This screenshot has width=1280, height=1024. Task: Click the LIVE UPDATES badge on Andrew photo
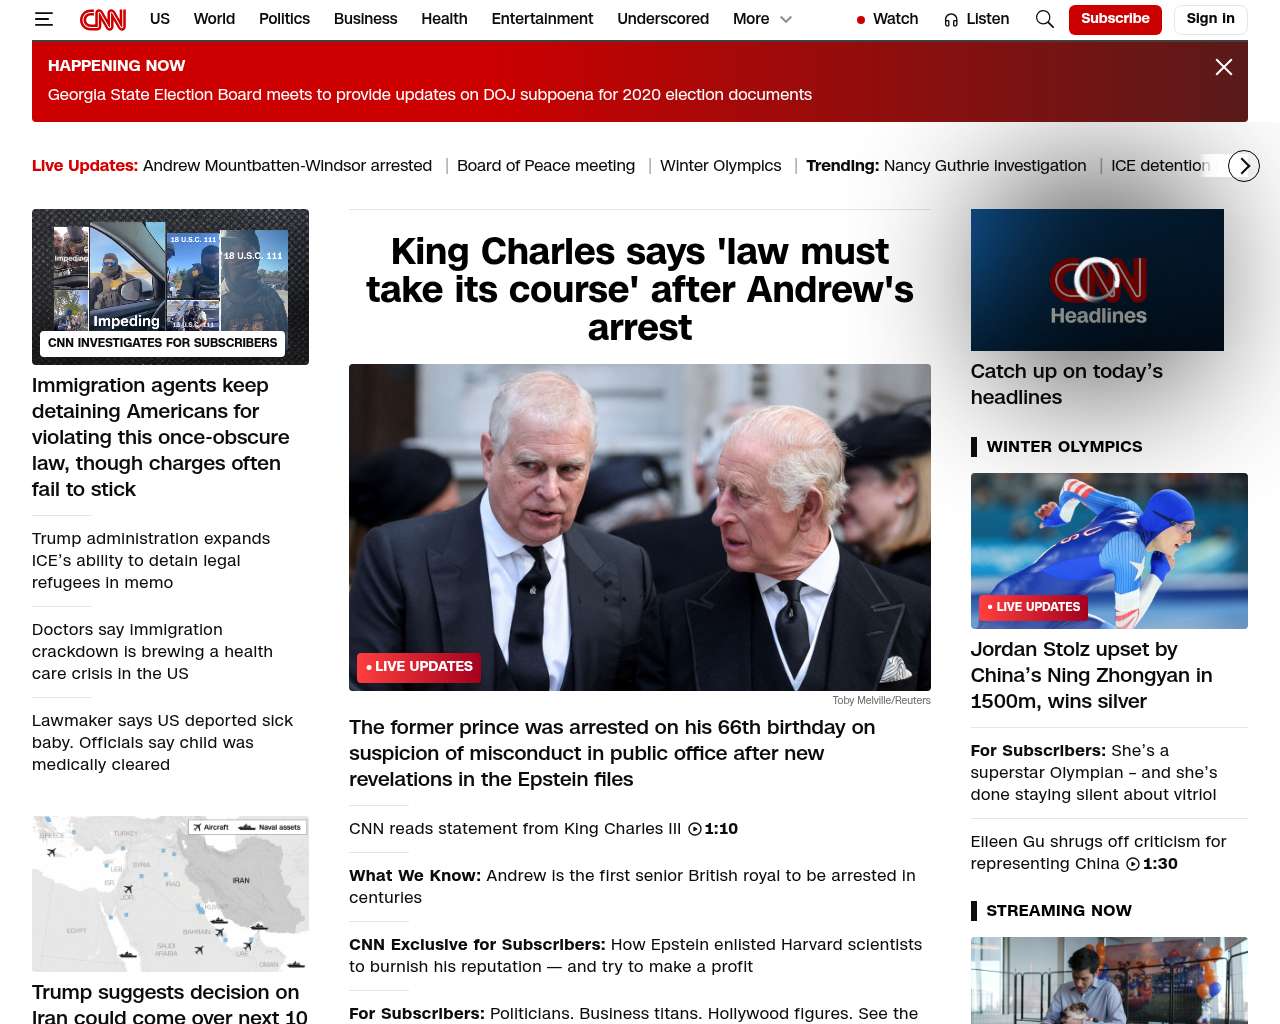click(x=419, y=667)
